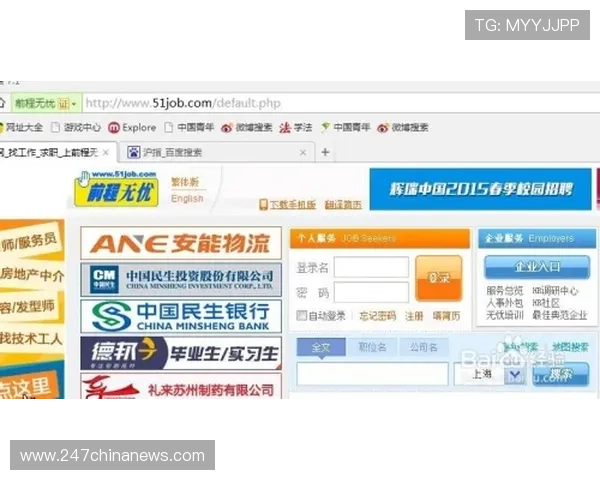600x480 pixels.
Task: Click the 下载手机版 link
Action: (x=293, y=205)
